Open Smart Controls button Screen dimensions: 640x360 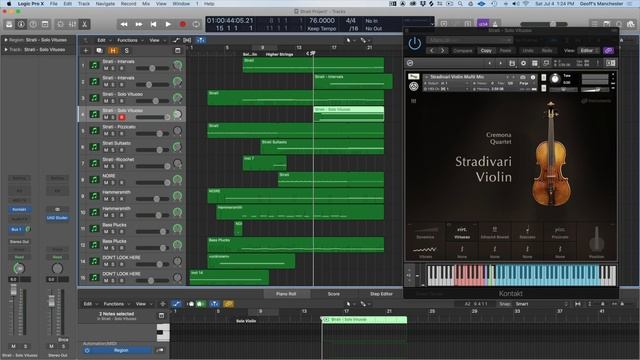click(60, 24)
